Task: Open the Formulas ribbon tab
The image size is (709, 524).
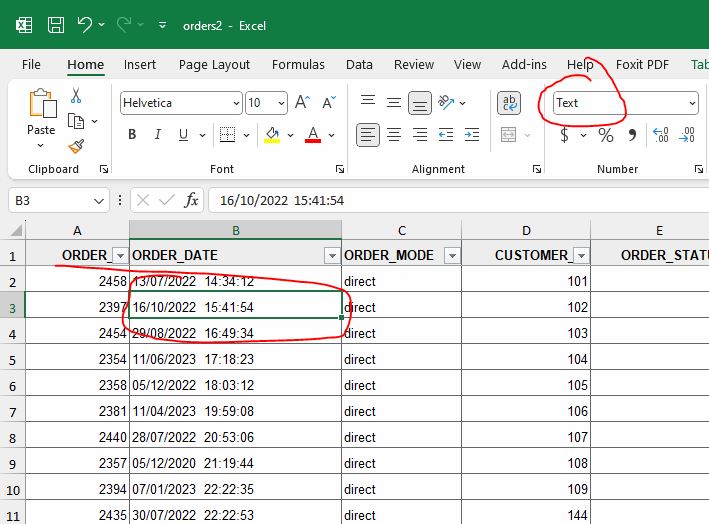Action: (298, 64)
